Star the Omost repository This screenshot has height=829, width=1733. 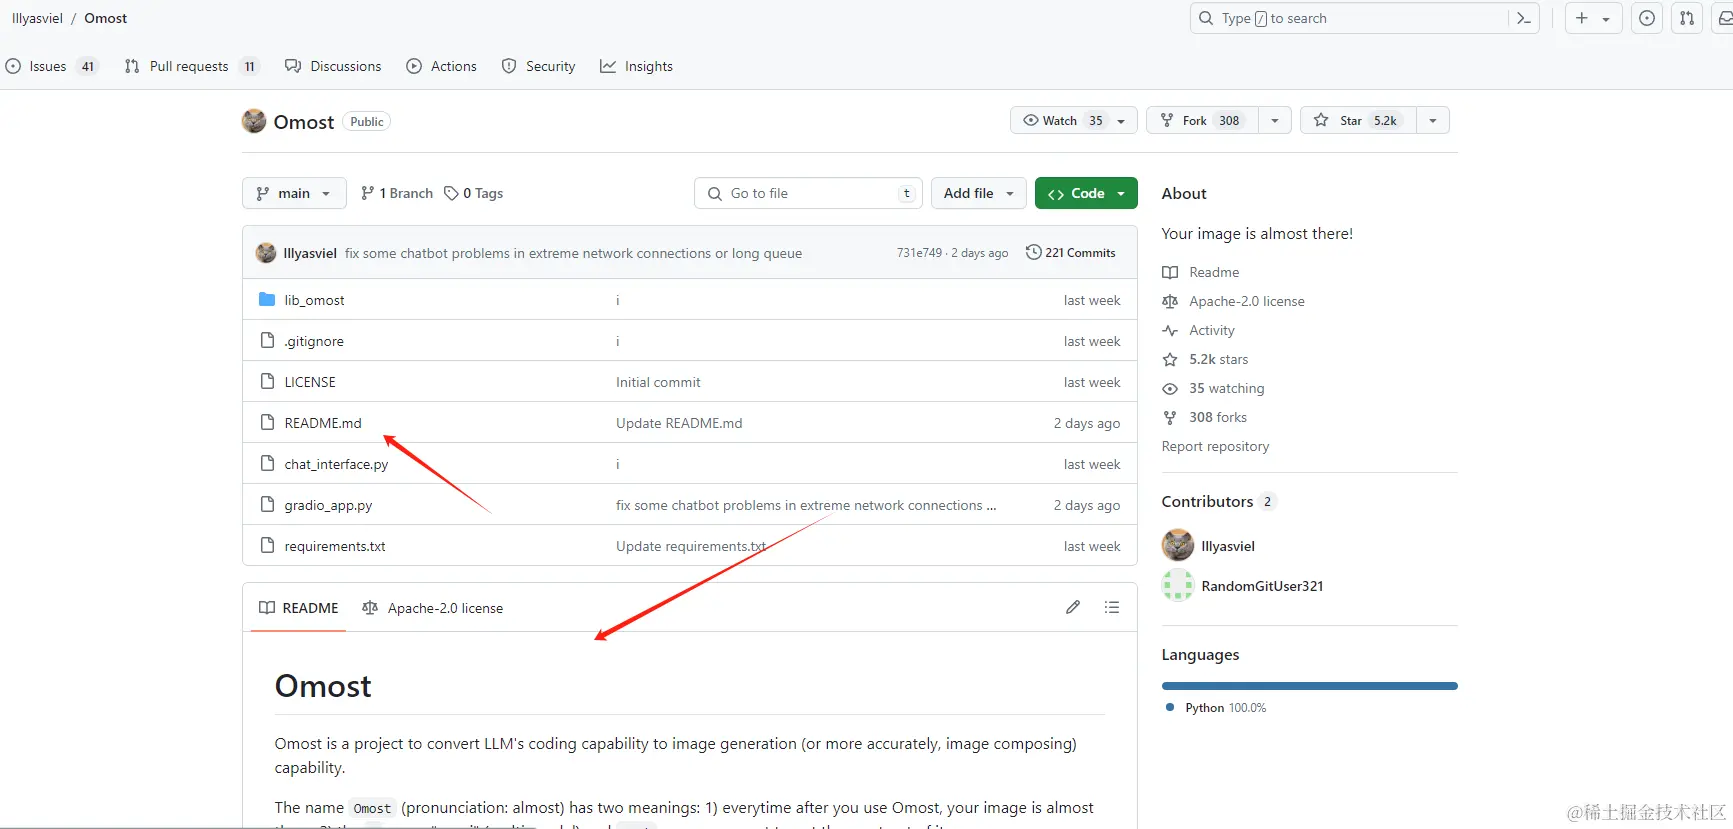tap(1358, 120)
